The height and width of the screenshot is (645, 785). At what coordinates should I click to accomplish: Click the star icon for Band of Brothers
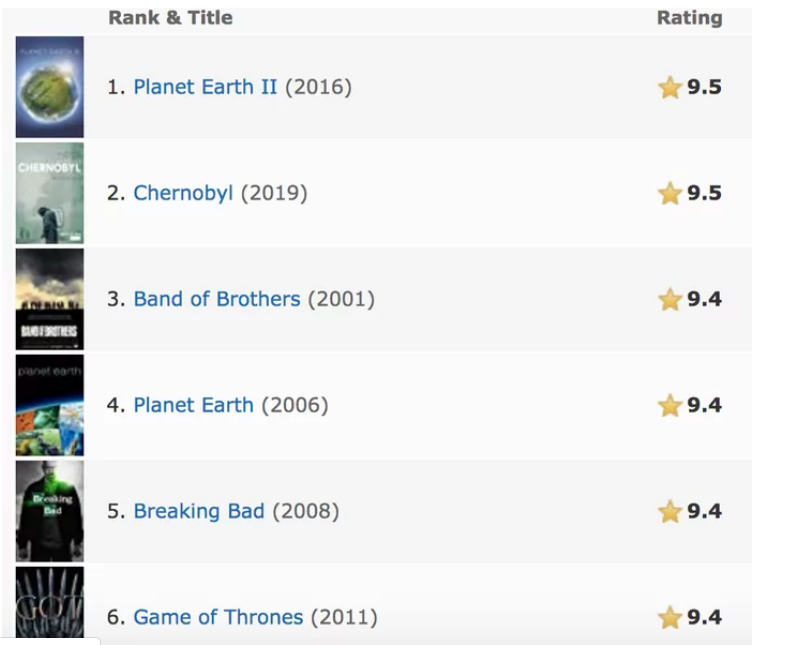click(670, 300)
